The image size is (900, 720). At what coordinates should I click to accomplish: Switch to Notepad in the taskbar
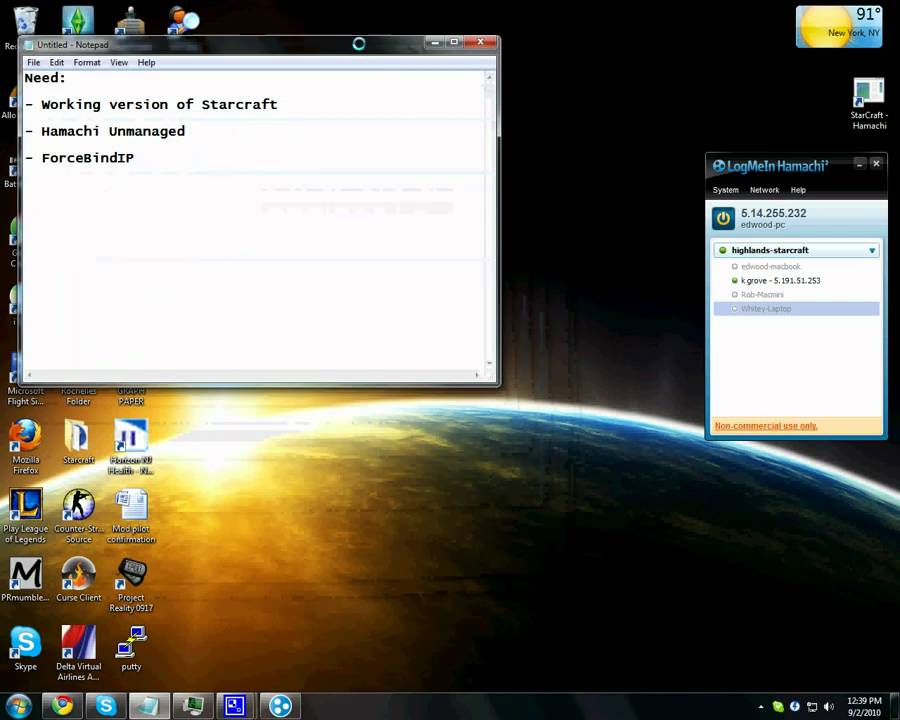pos(149,706)
